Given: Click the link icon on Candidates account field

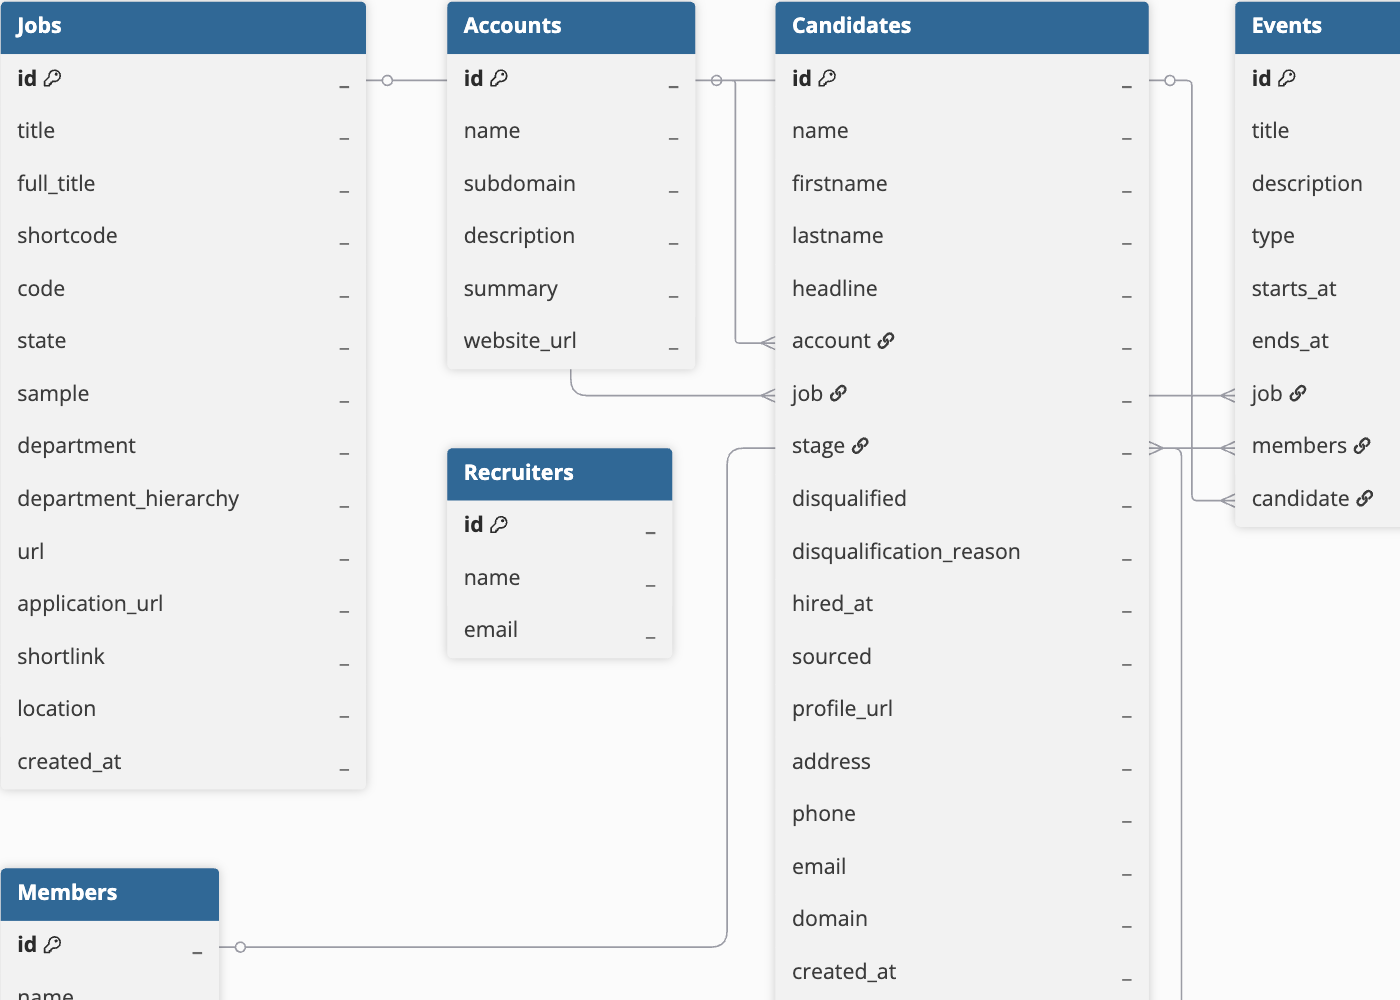Looking at the screenshot, I should click(x=886, y=340).
